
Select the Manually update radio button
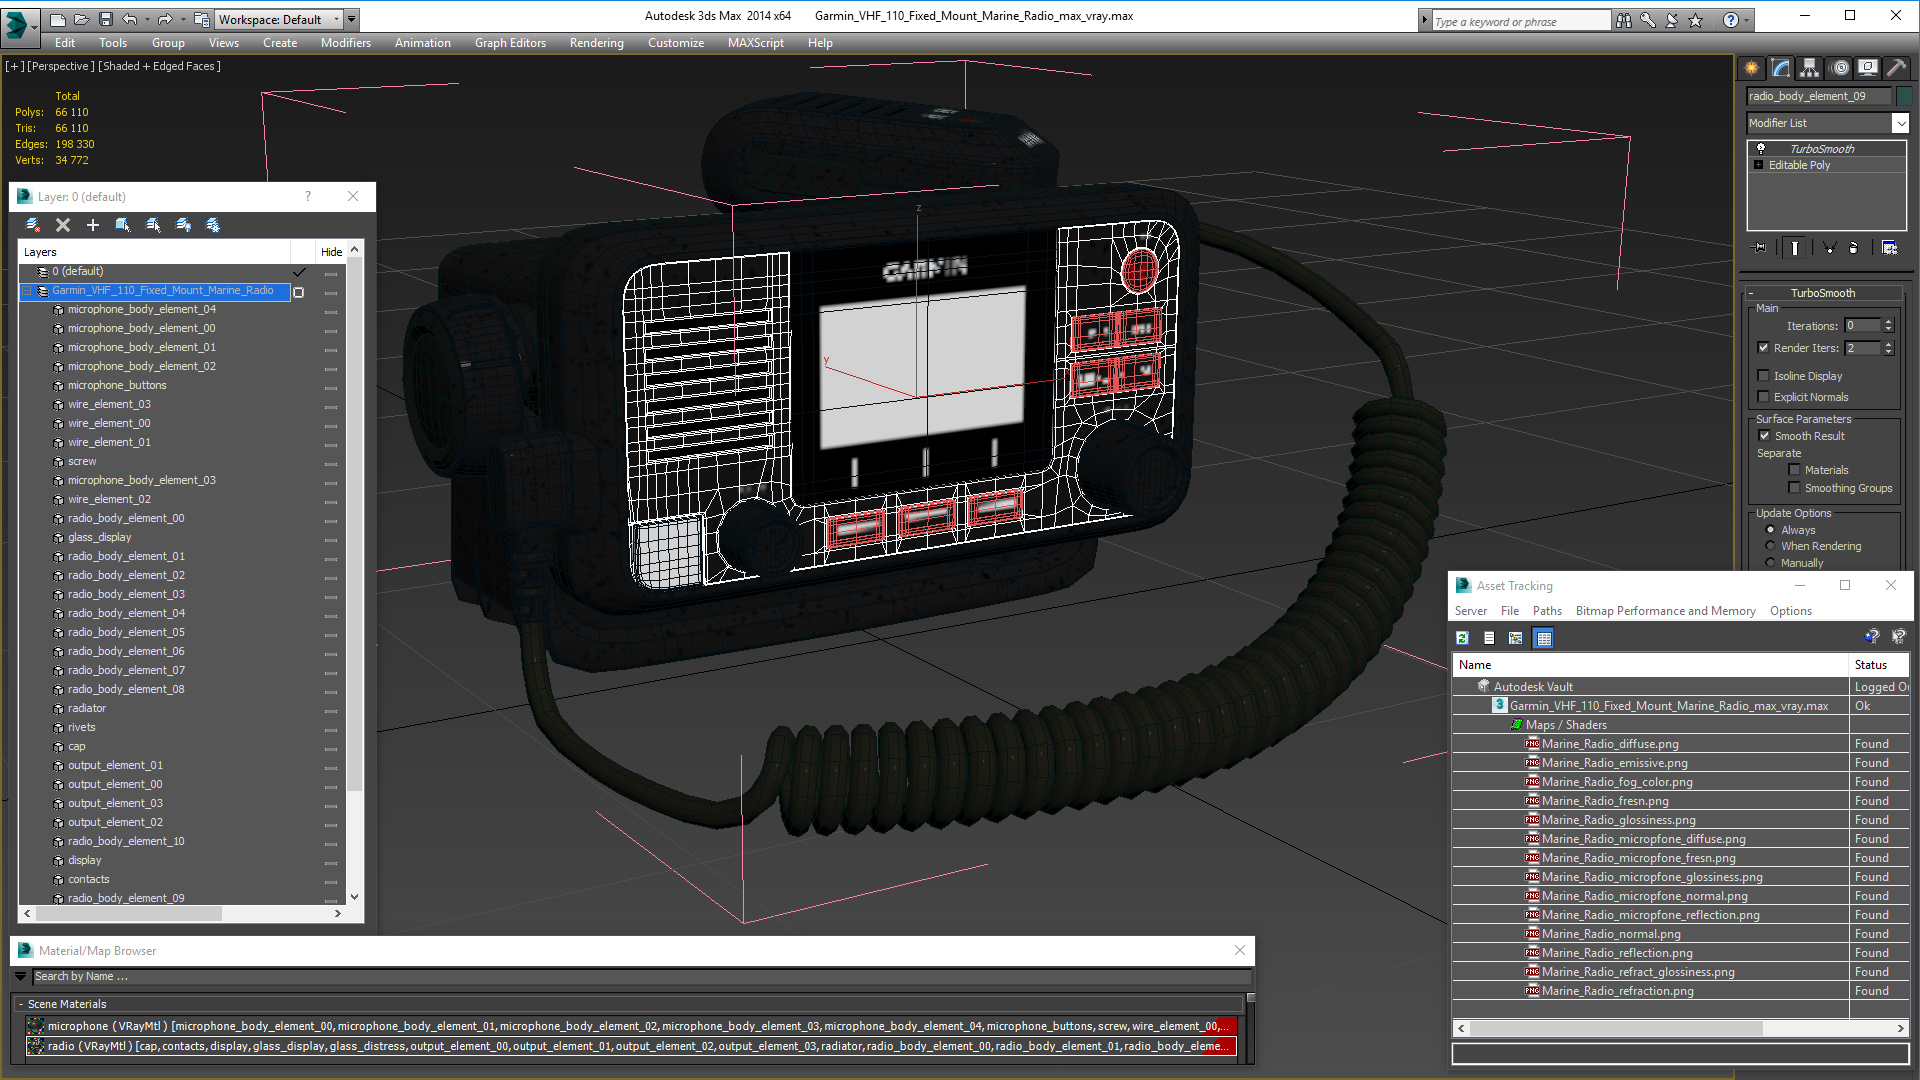[1770, 563]
